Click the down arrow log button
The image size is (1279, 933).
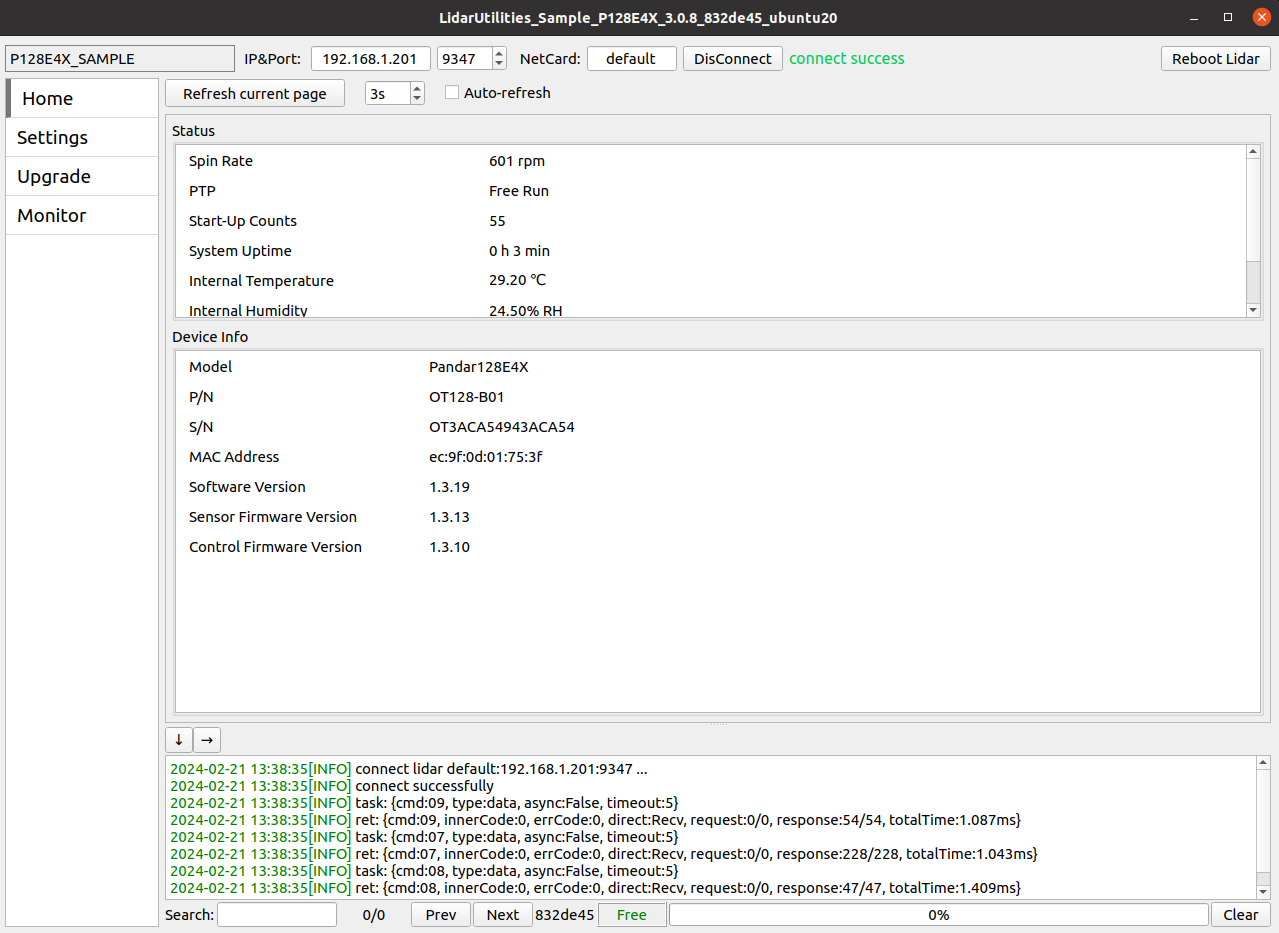tap(179, 740)
